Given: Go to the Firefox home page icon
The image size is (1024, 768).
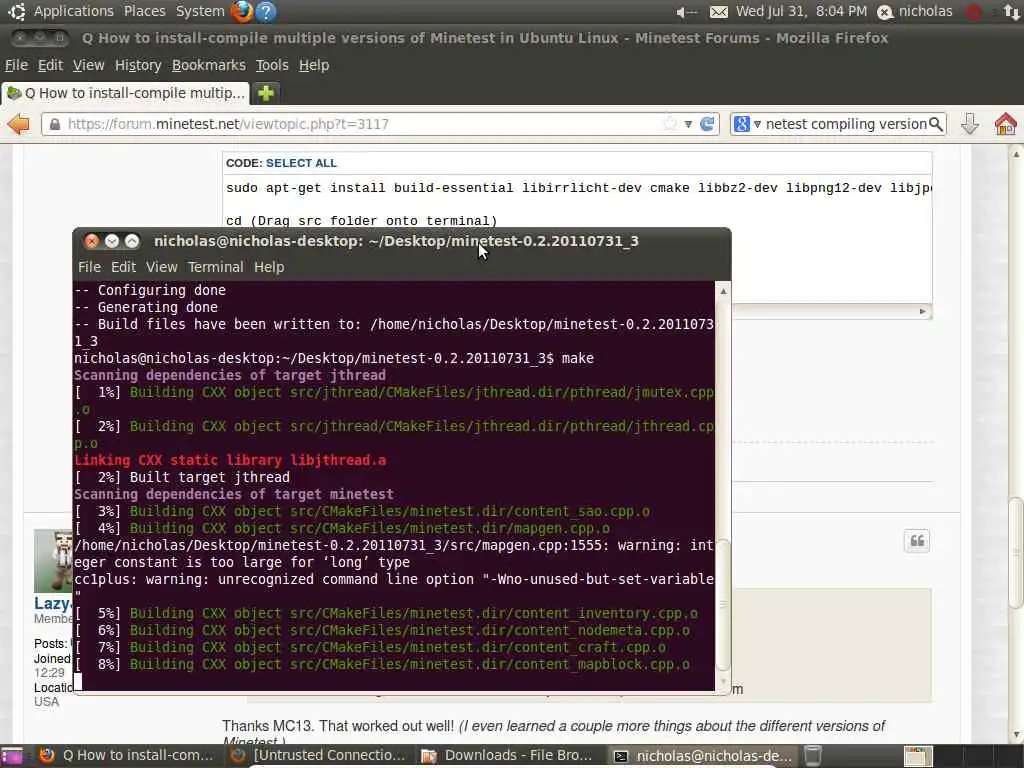Looking at the screenshot, I should (1006, 123).
